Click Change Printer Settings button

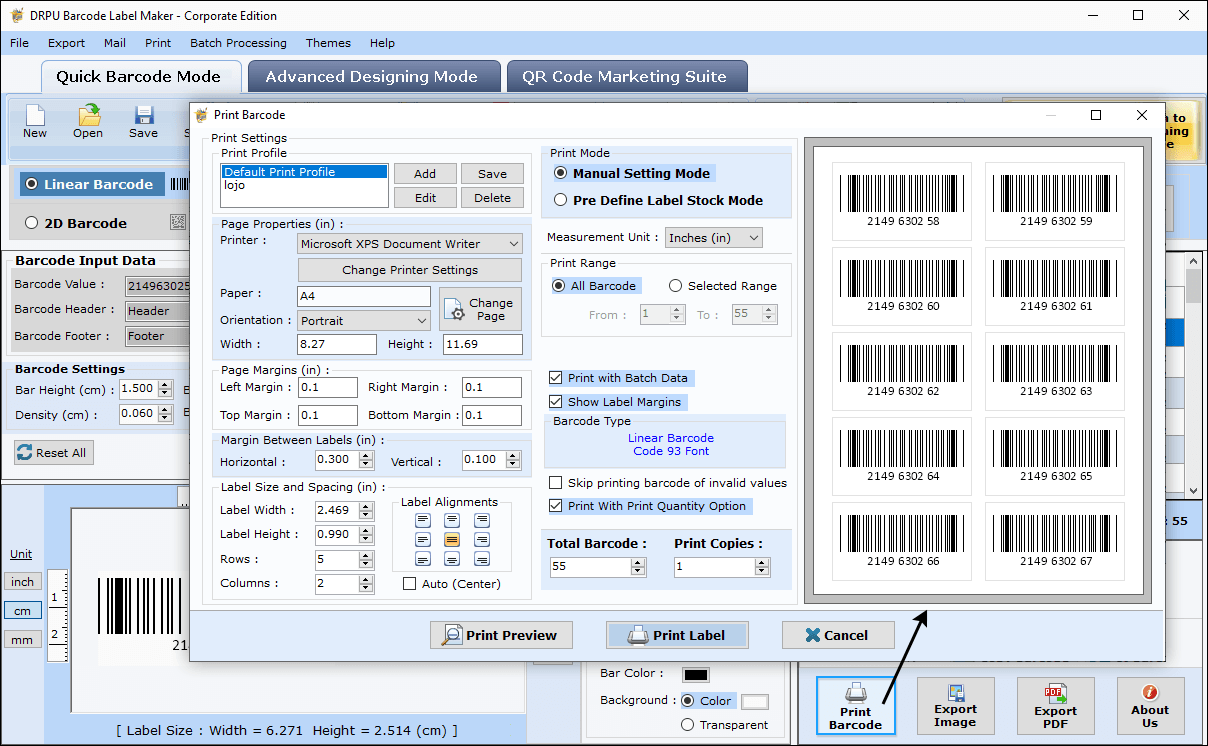(410, 270)
